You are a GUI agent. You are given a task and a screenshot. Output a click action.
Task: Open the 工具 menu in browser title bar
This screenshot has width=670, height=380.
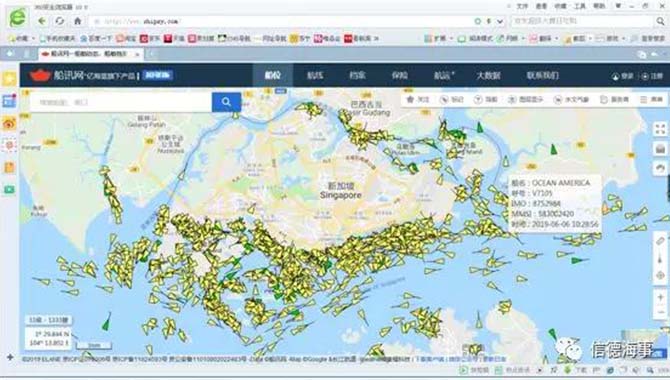click(x=580, y=6)
